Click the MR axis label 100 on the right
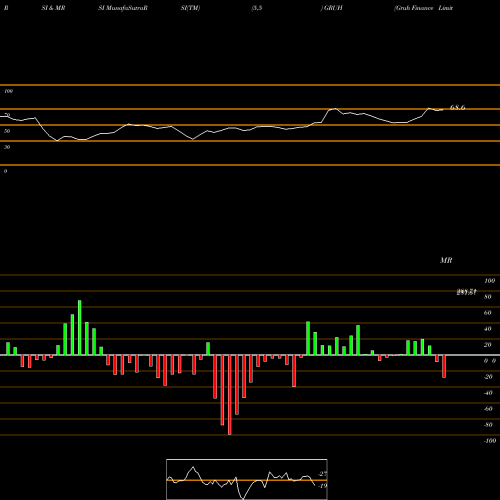The image size is (500, 500). (489, 281)
